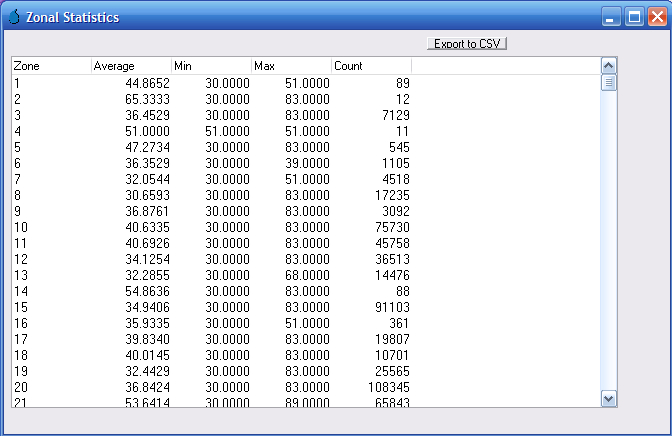Minimize the Zonal Statistics window
The width and height of the screenshot is (672, 436).
611,17
